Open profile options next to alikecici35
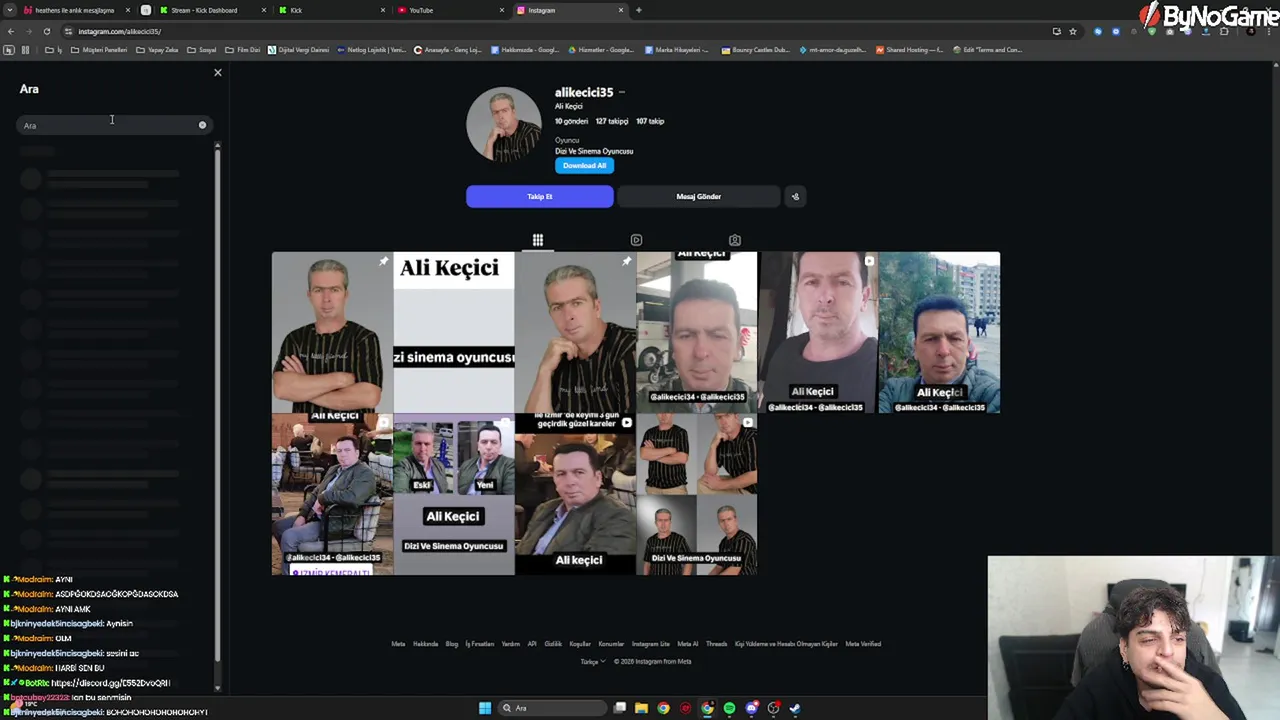The image size is (1280, 720). tap(622, 92)
